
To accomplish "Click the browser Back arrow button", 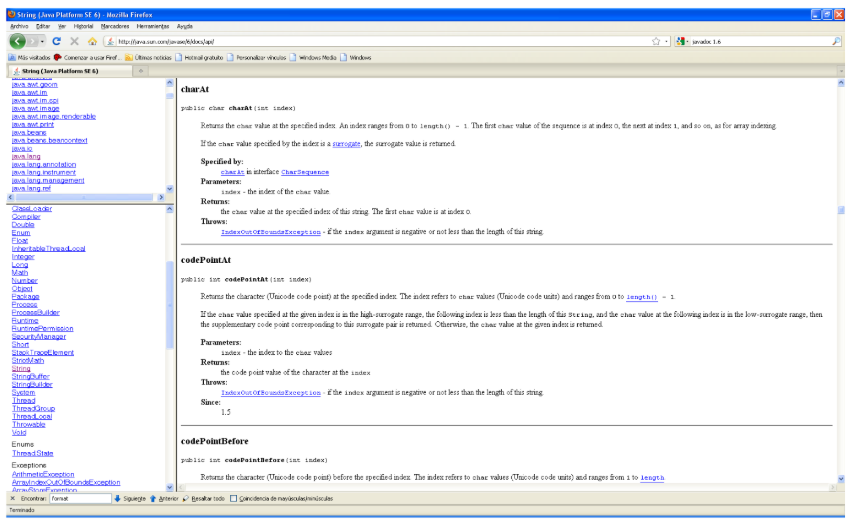I will [x=18, y=41].
